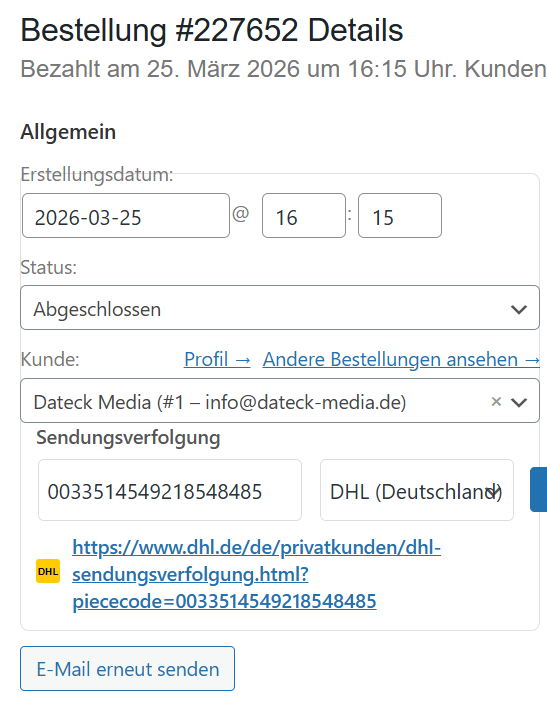Click the Sendungsverfolgung label

[128, 437]
